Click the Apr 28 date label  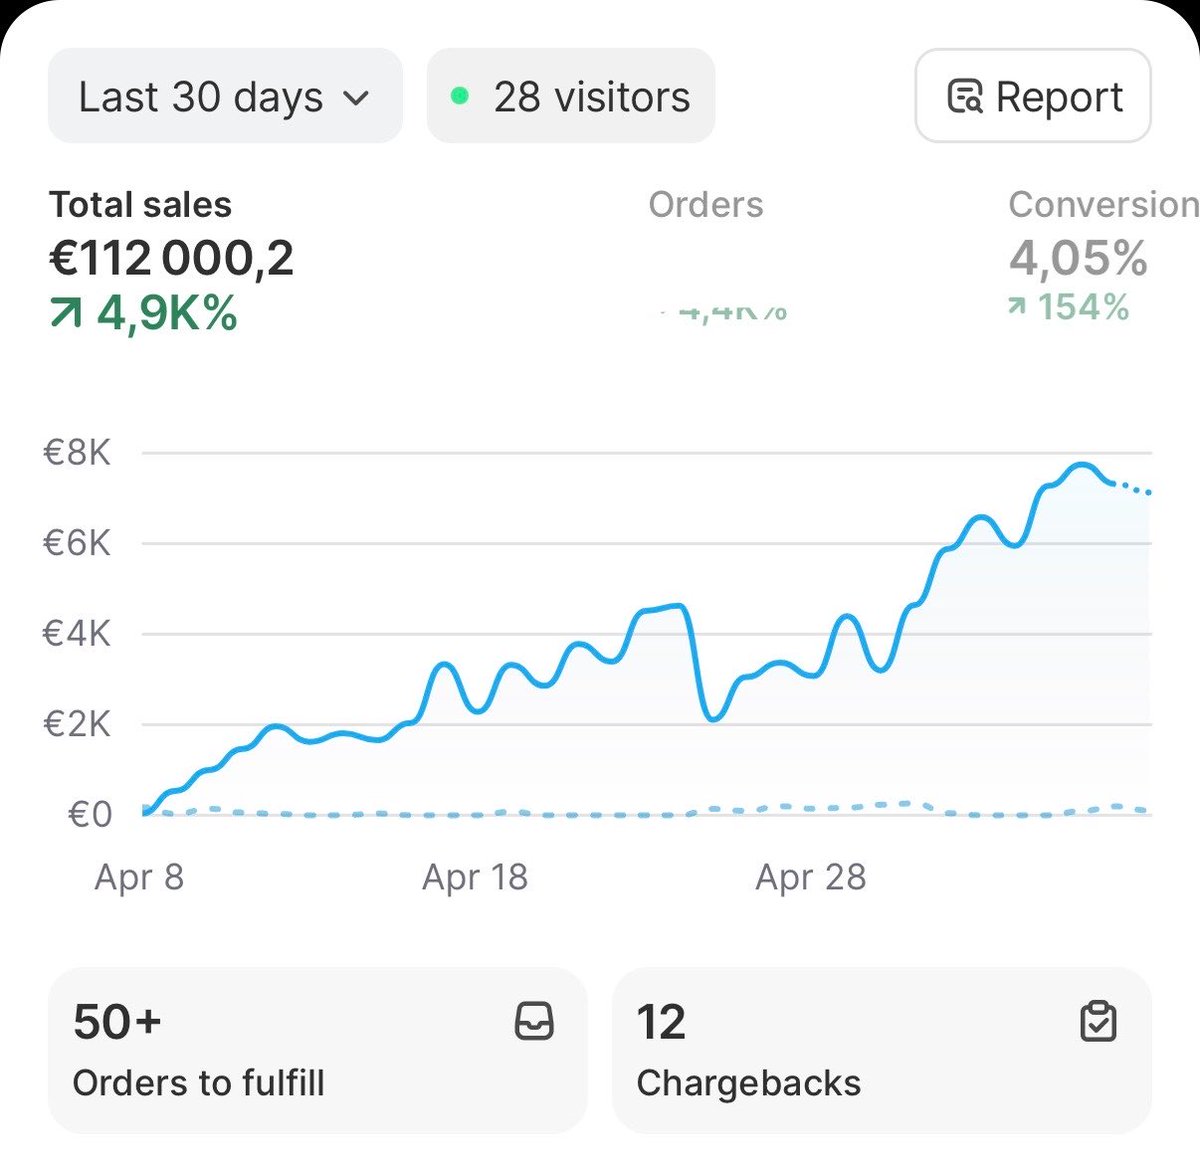coord(811,877)
